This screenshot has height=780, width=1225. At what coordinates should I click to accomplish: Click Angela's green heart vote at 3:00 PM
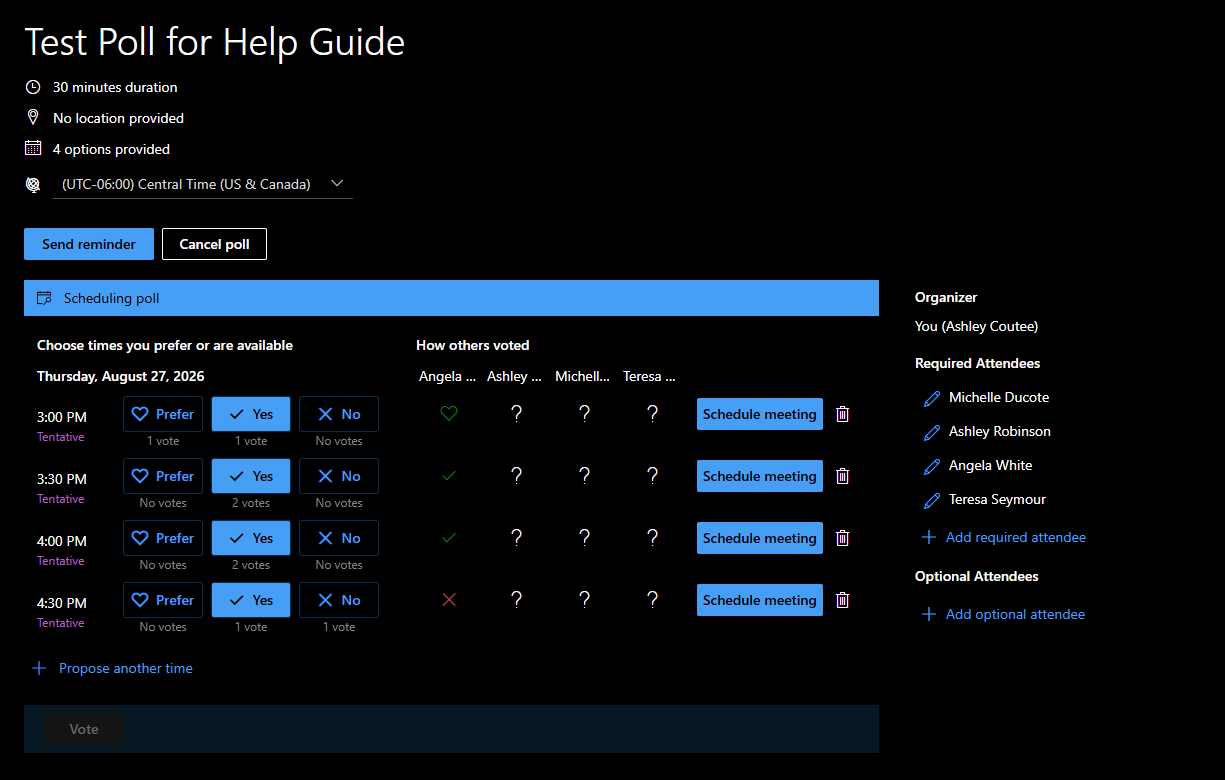(x=449, y=413)
